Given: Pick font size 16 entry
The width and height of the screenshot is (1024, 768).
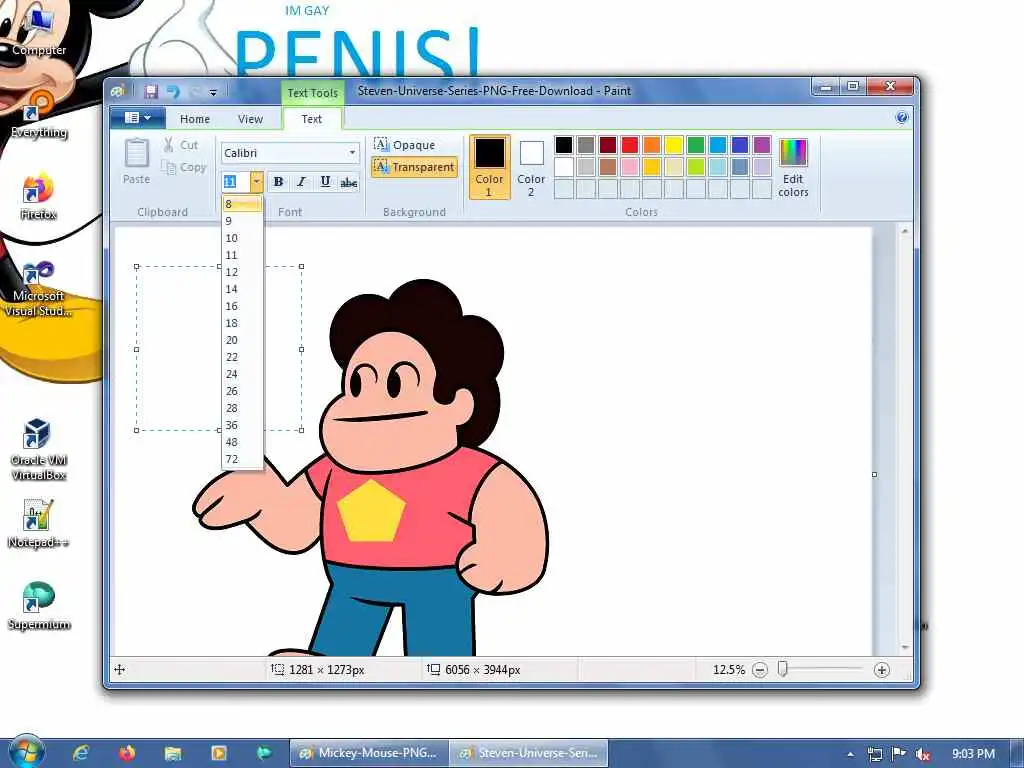Looking at the screenshot, I should [242, 306].
